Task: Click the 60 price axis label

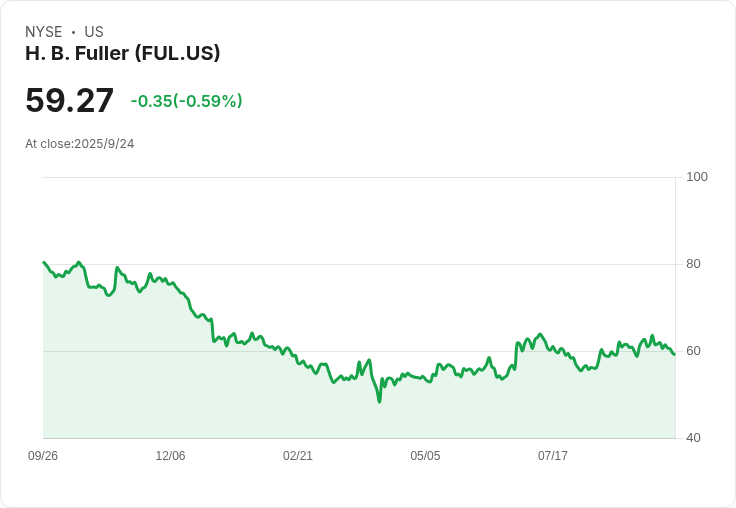Action: point(693,351)
